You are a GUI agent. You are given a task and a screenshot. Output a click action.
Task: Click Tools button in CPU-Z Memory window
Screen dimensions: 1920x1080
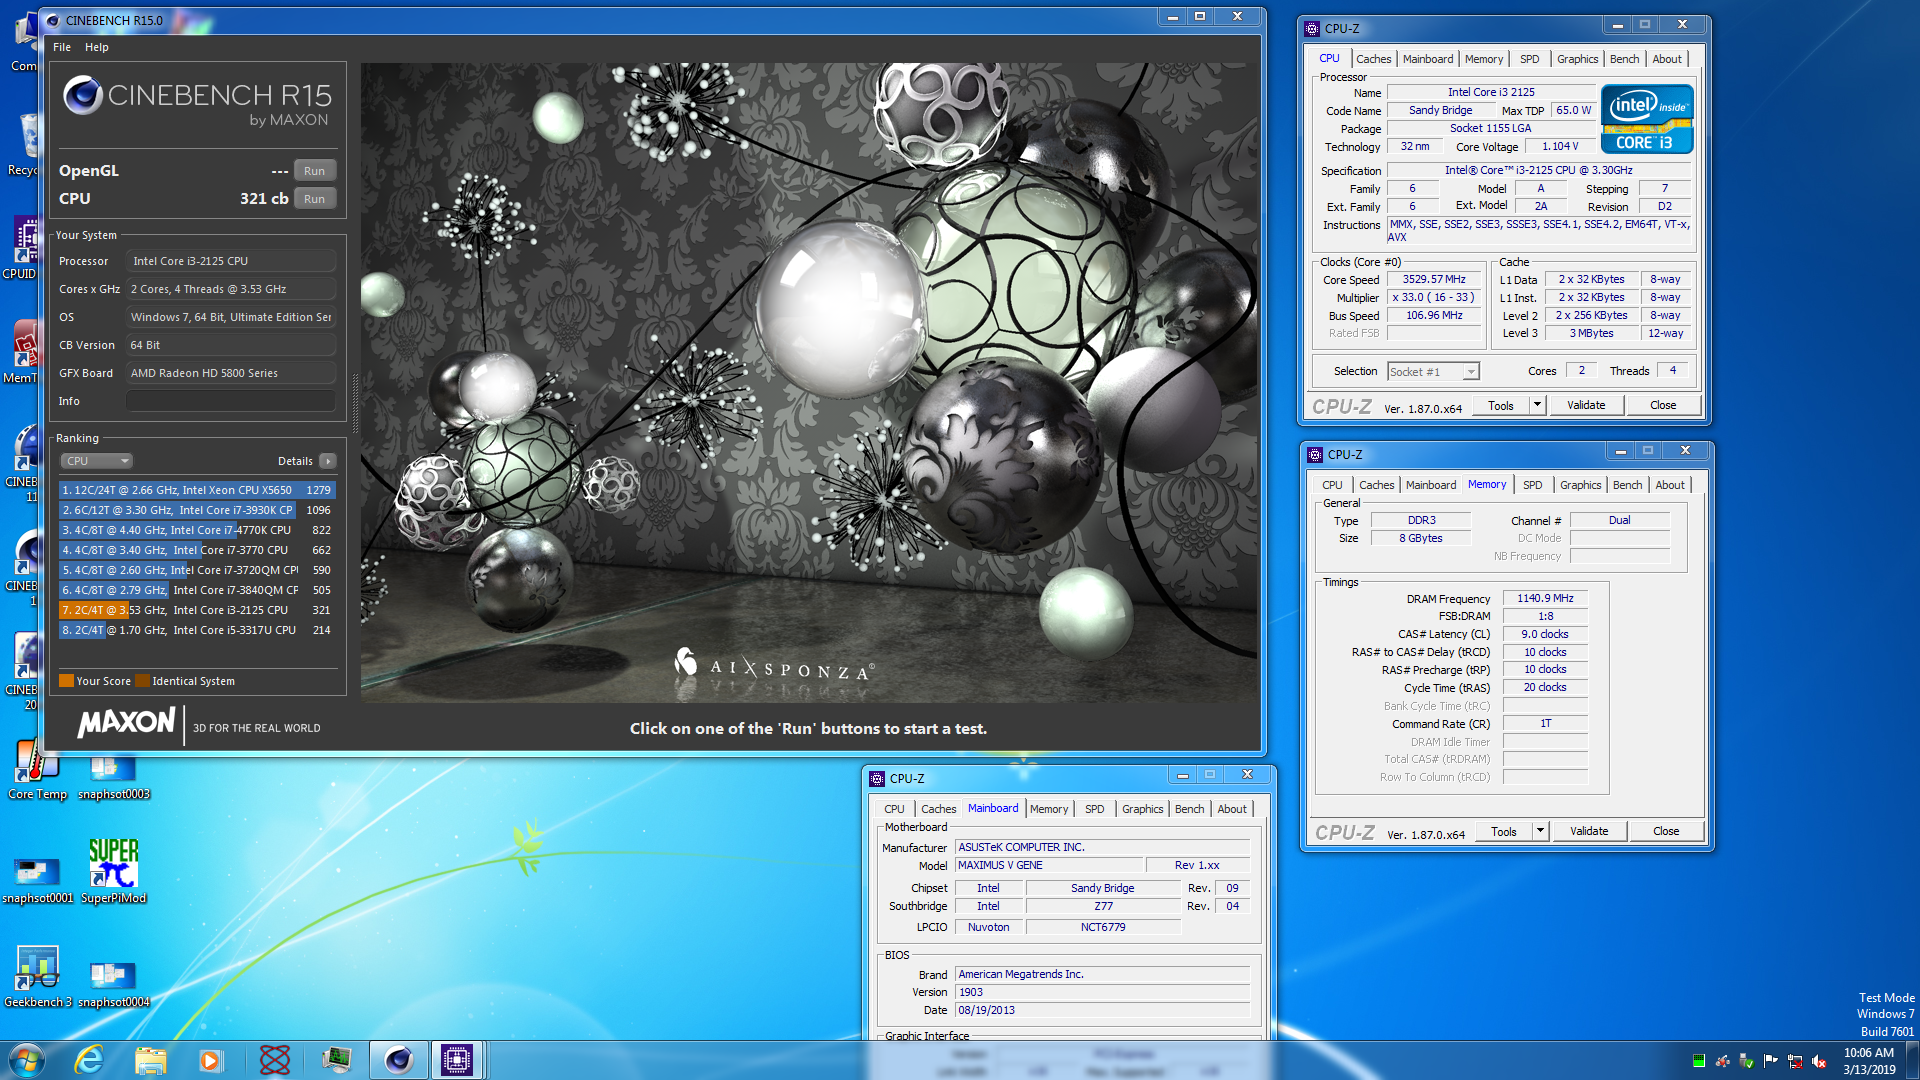[x=1504, y=831]
